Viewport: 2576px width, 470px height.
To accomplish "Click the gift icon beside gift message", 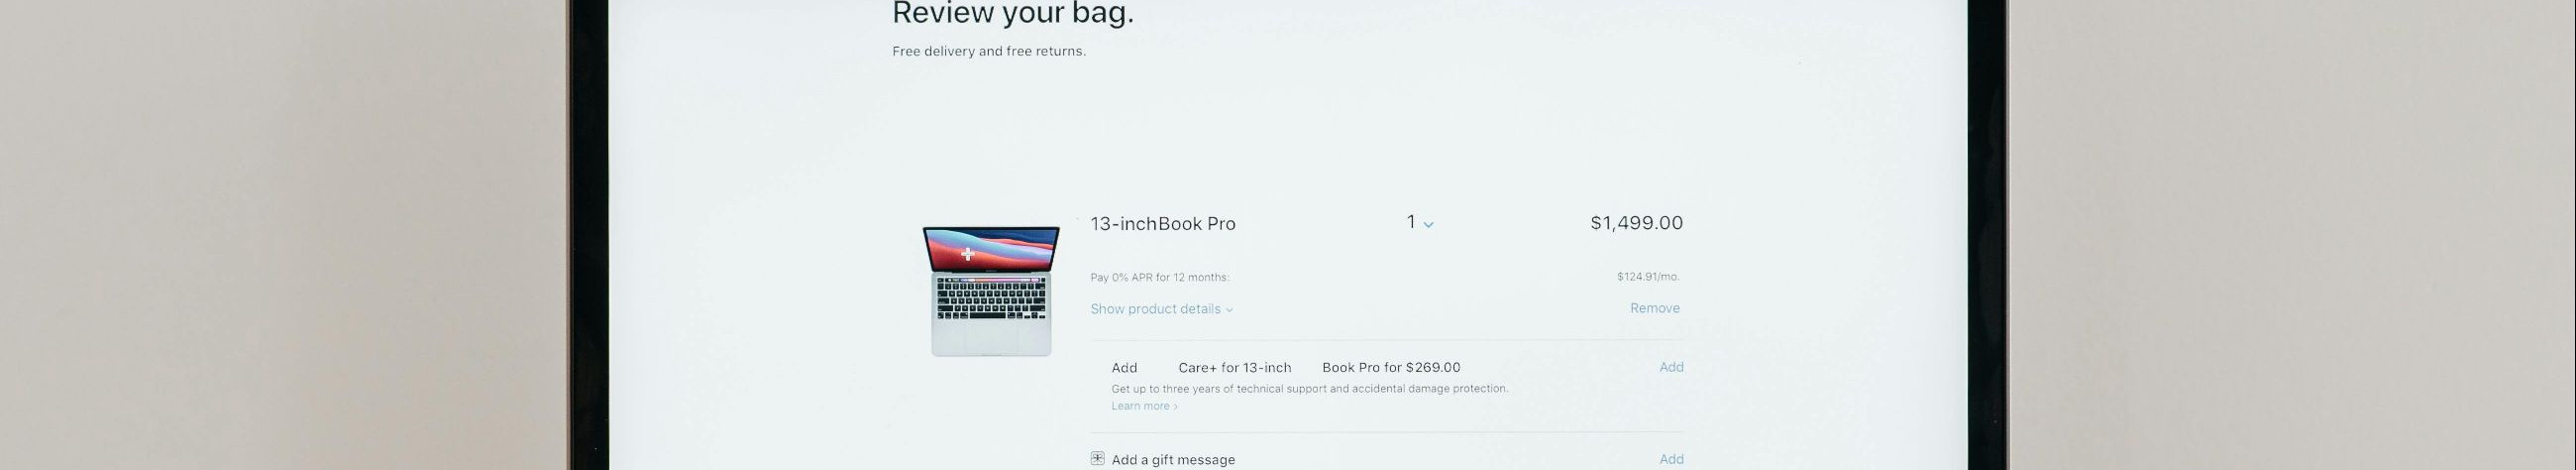I will click(1097, 458).
